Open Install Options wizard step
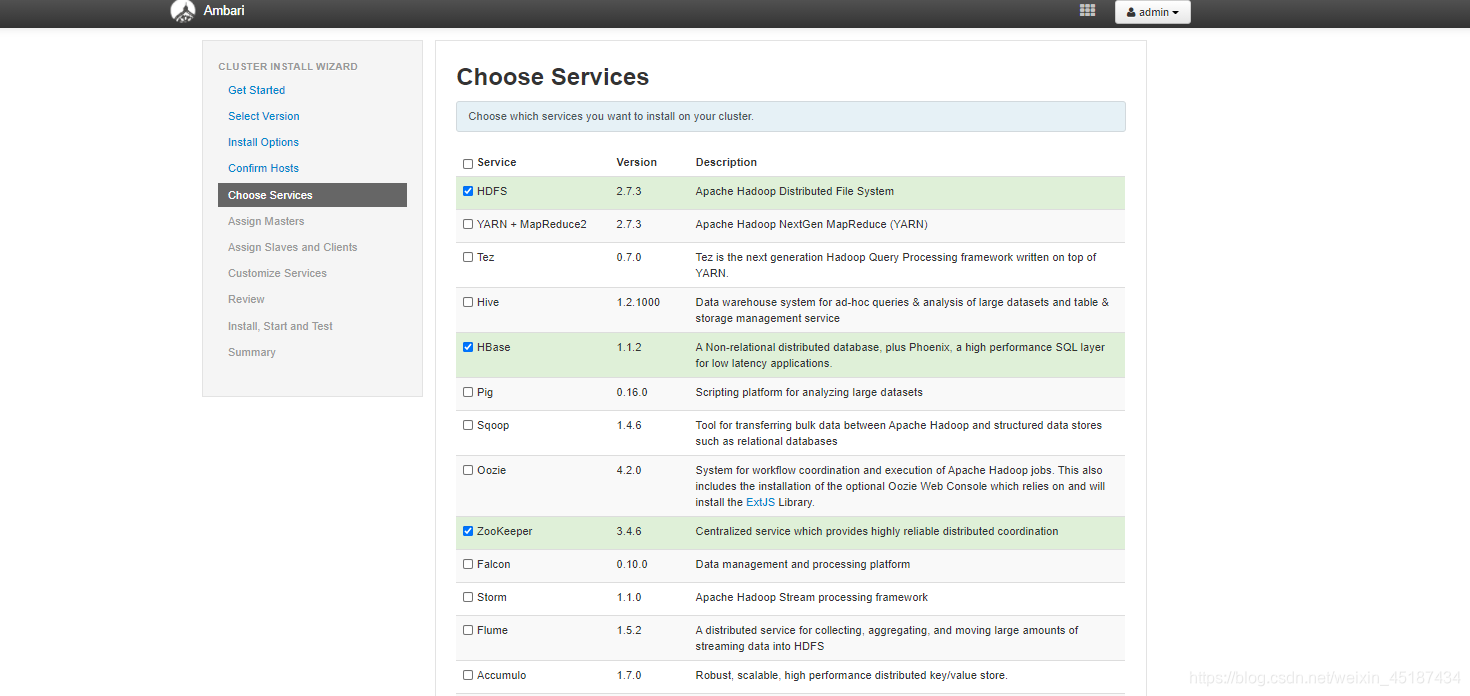Viewport: 1470px width, 696px height. 263,142
